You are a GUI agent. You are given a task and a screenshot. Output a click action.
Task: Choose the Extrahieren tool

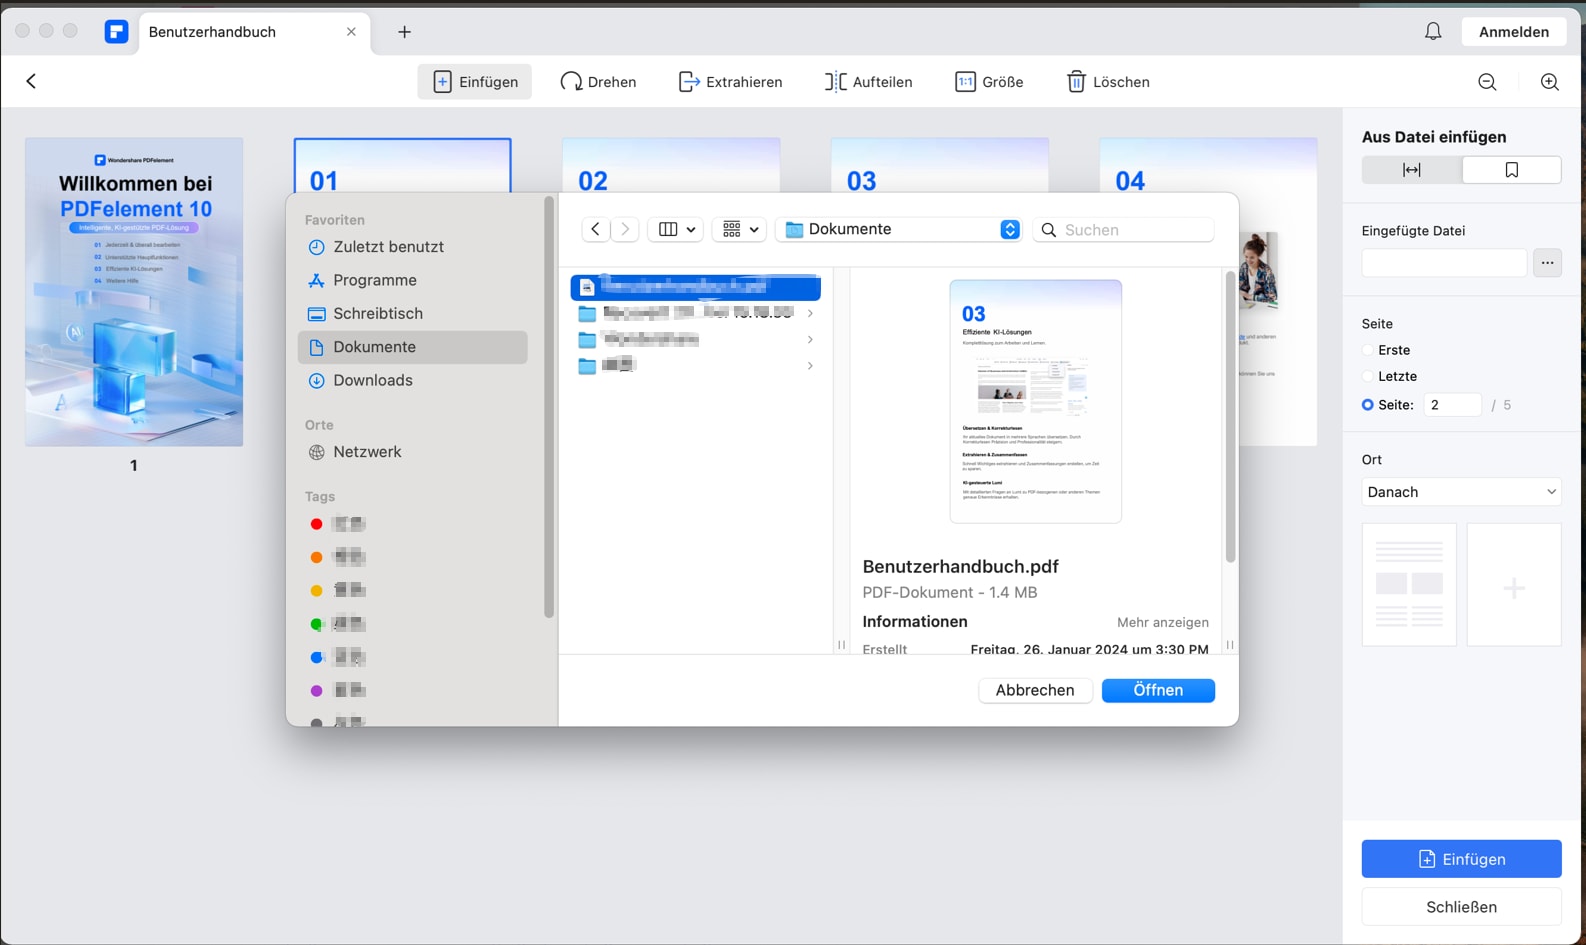coord(730,82)
